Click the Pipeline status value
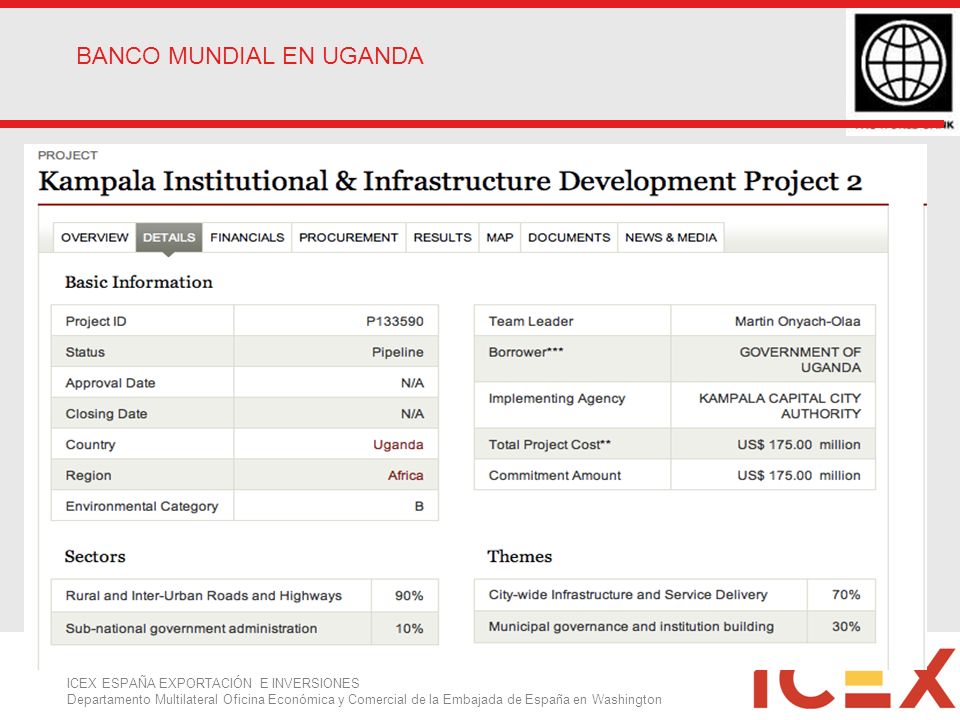The height and width of the screenshot is (720, 960). click(398, 352)
